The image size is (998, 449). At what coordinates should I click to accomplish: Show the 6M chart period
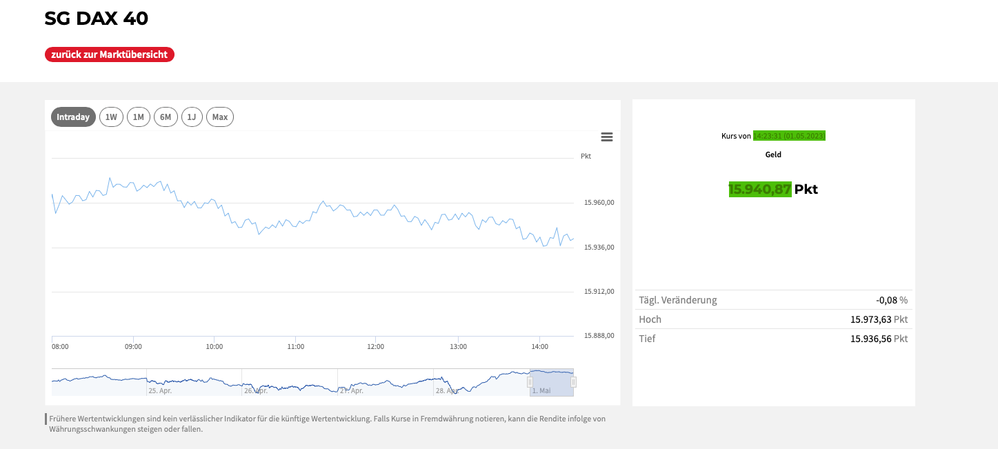tap(165, 117)
